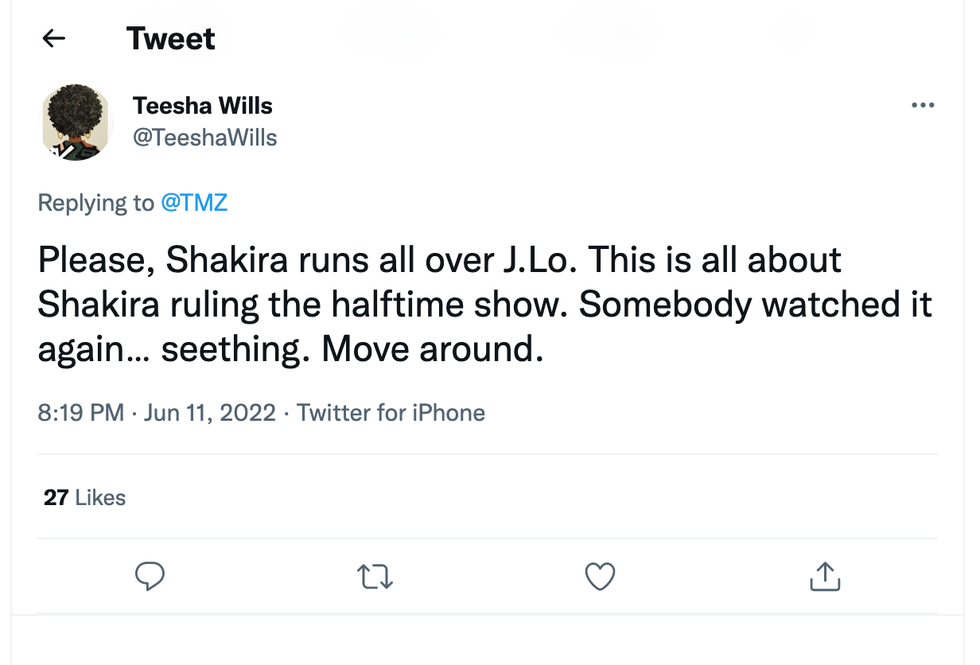Open tweet options with the three-dot icon

point(923,104)
